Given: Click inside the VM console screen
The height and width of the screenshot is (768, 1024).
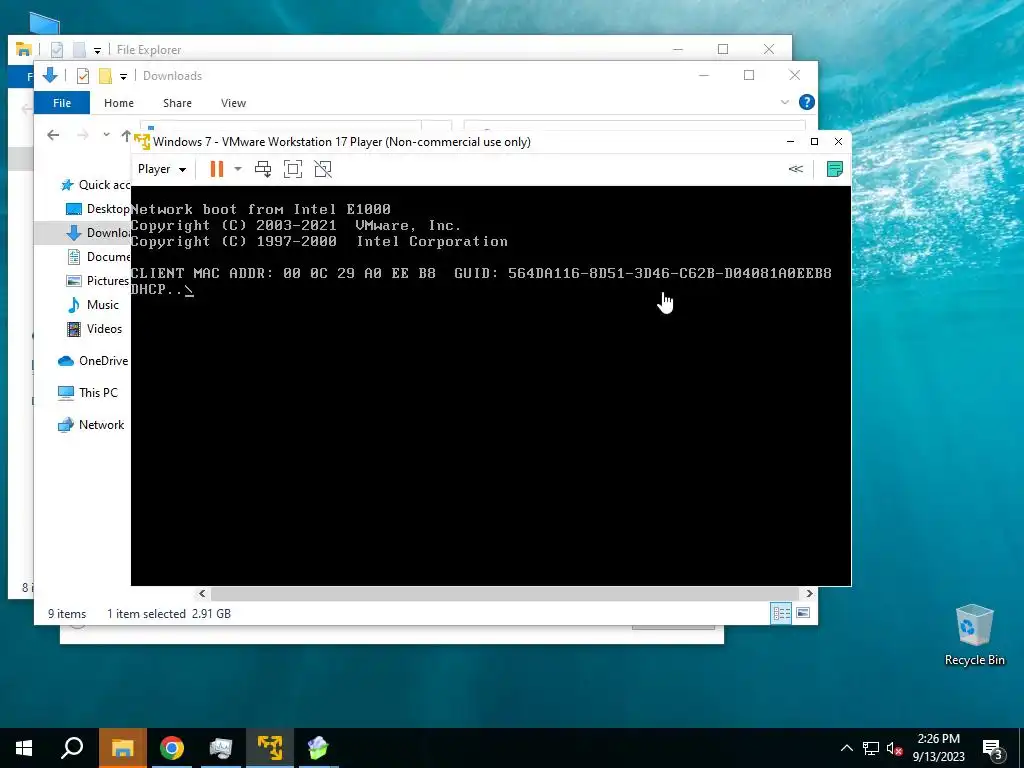Looking at the screenshot, I should (491, 386).
